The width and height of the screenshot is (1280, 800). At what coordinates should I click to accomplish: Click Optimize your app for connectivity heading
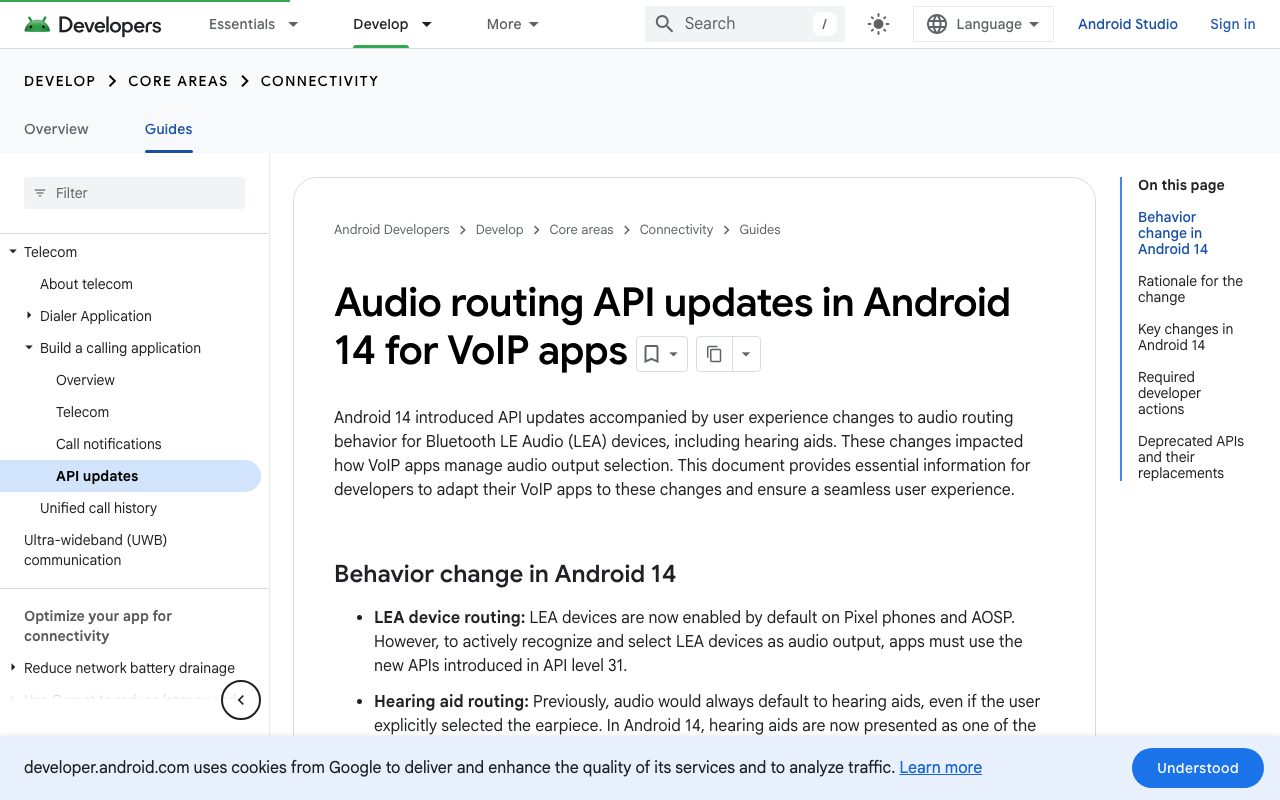(x=98, y=626)
